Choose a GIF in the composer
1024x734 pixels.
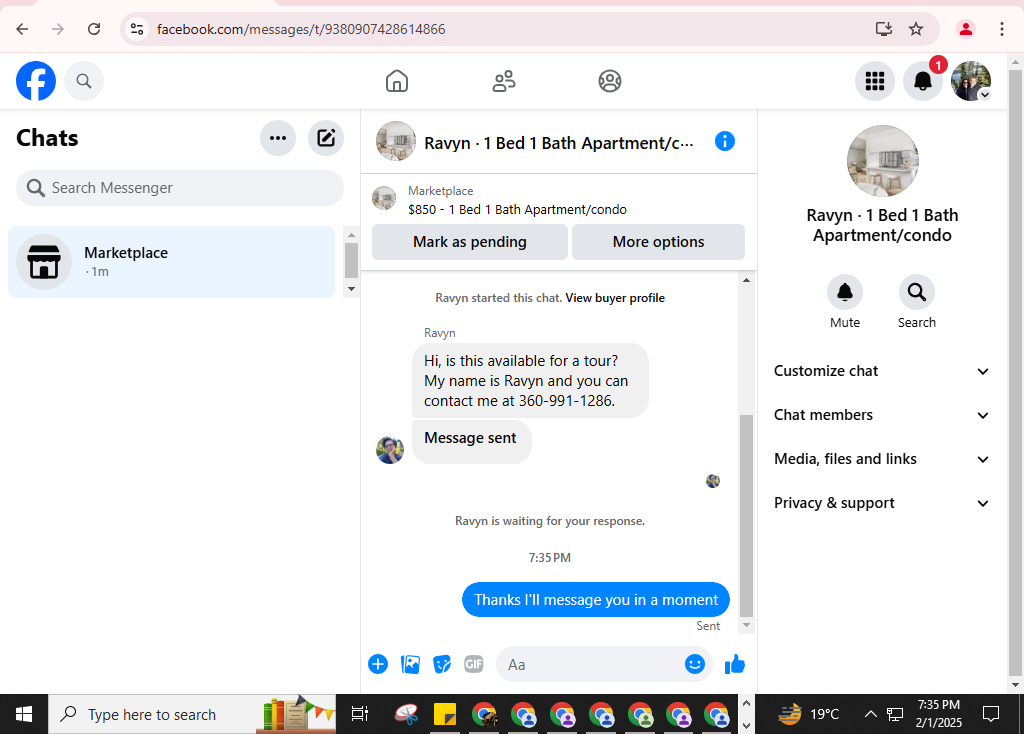click(x=473, y=664)
